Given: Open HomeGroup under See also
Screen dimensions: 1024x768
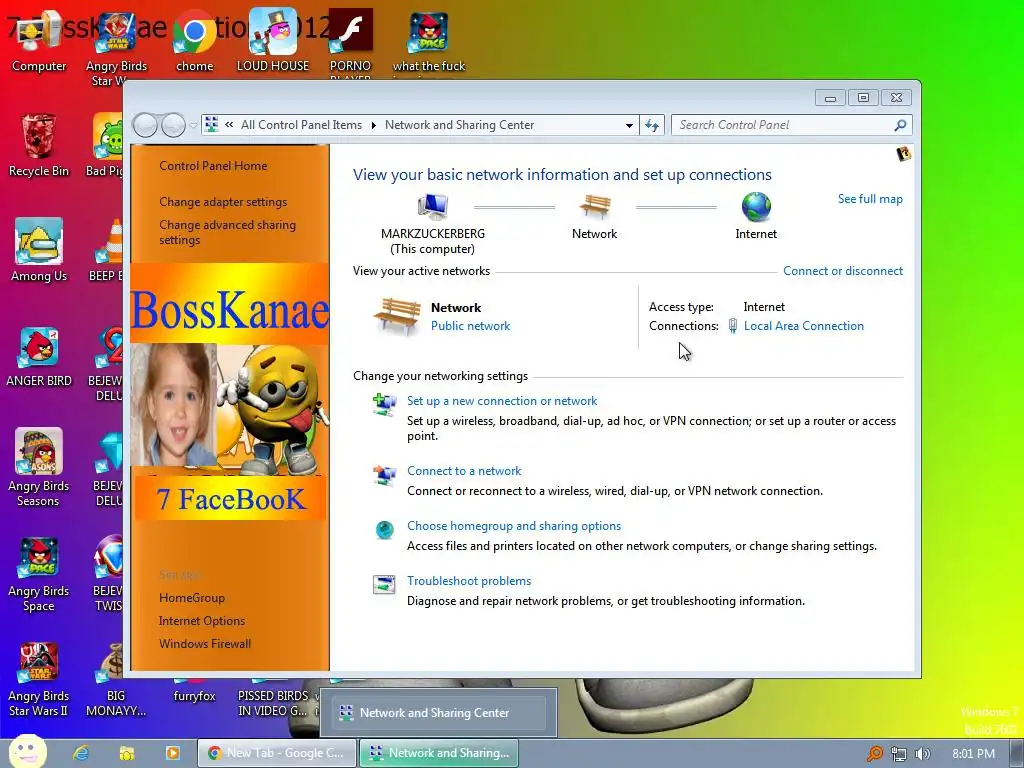Looking at the screenshot, I should (192, 598).
